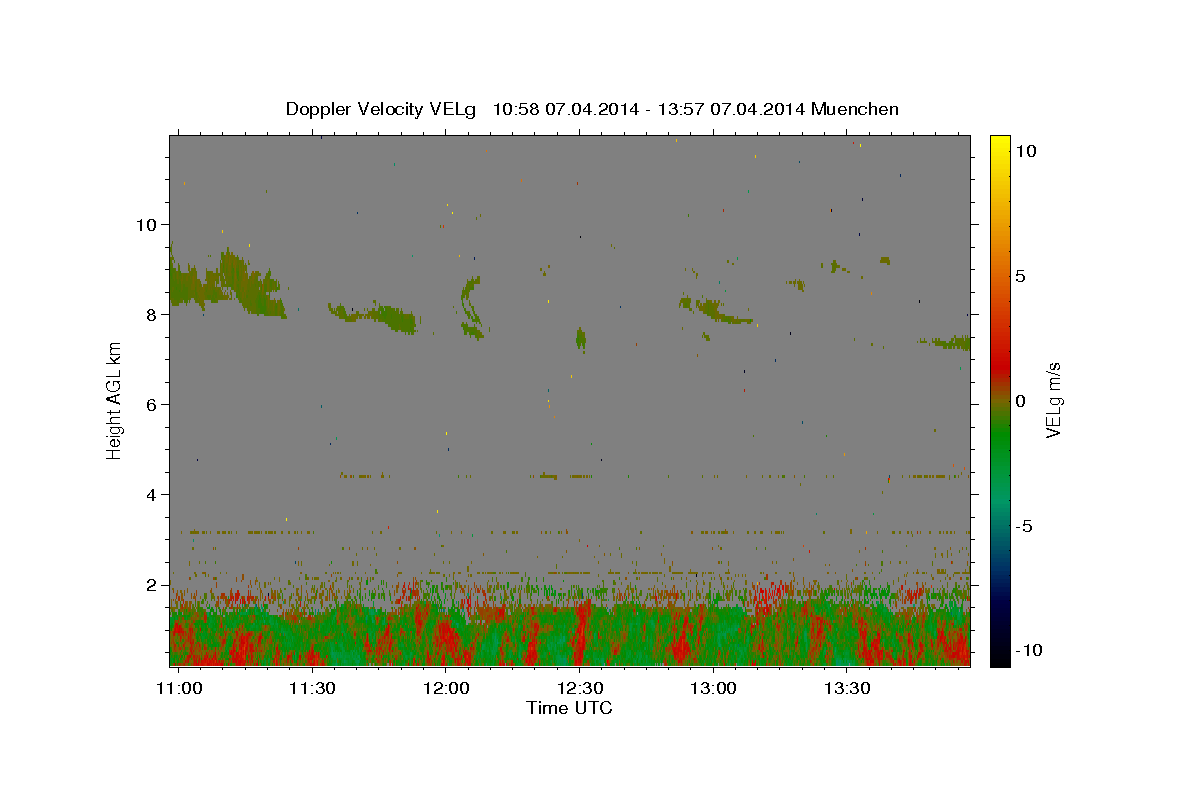
Task: Click the 'Time UTC' x-axis label
Action: 570,708
